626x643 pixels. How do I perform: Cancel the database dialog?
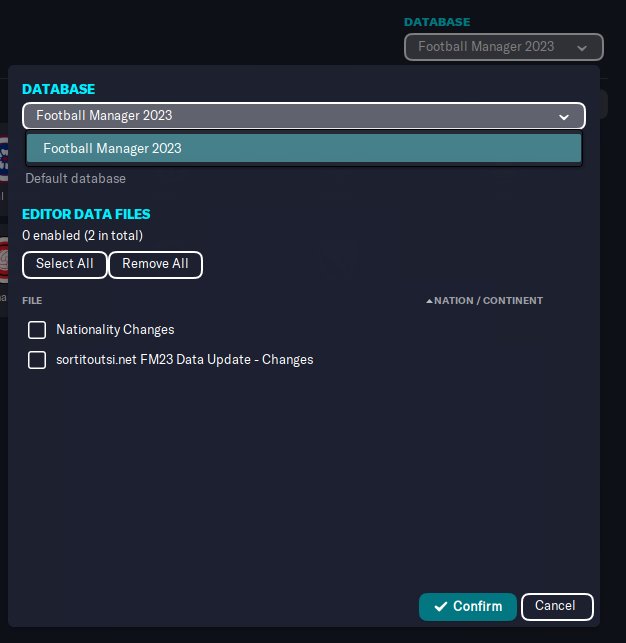(557, 606)
